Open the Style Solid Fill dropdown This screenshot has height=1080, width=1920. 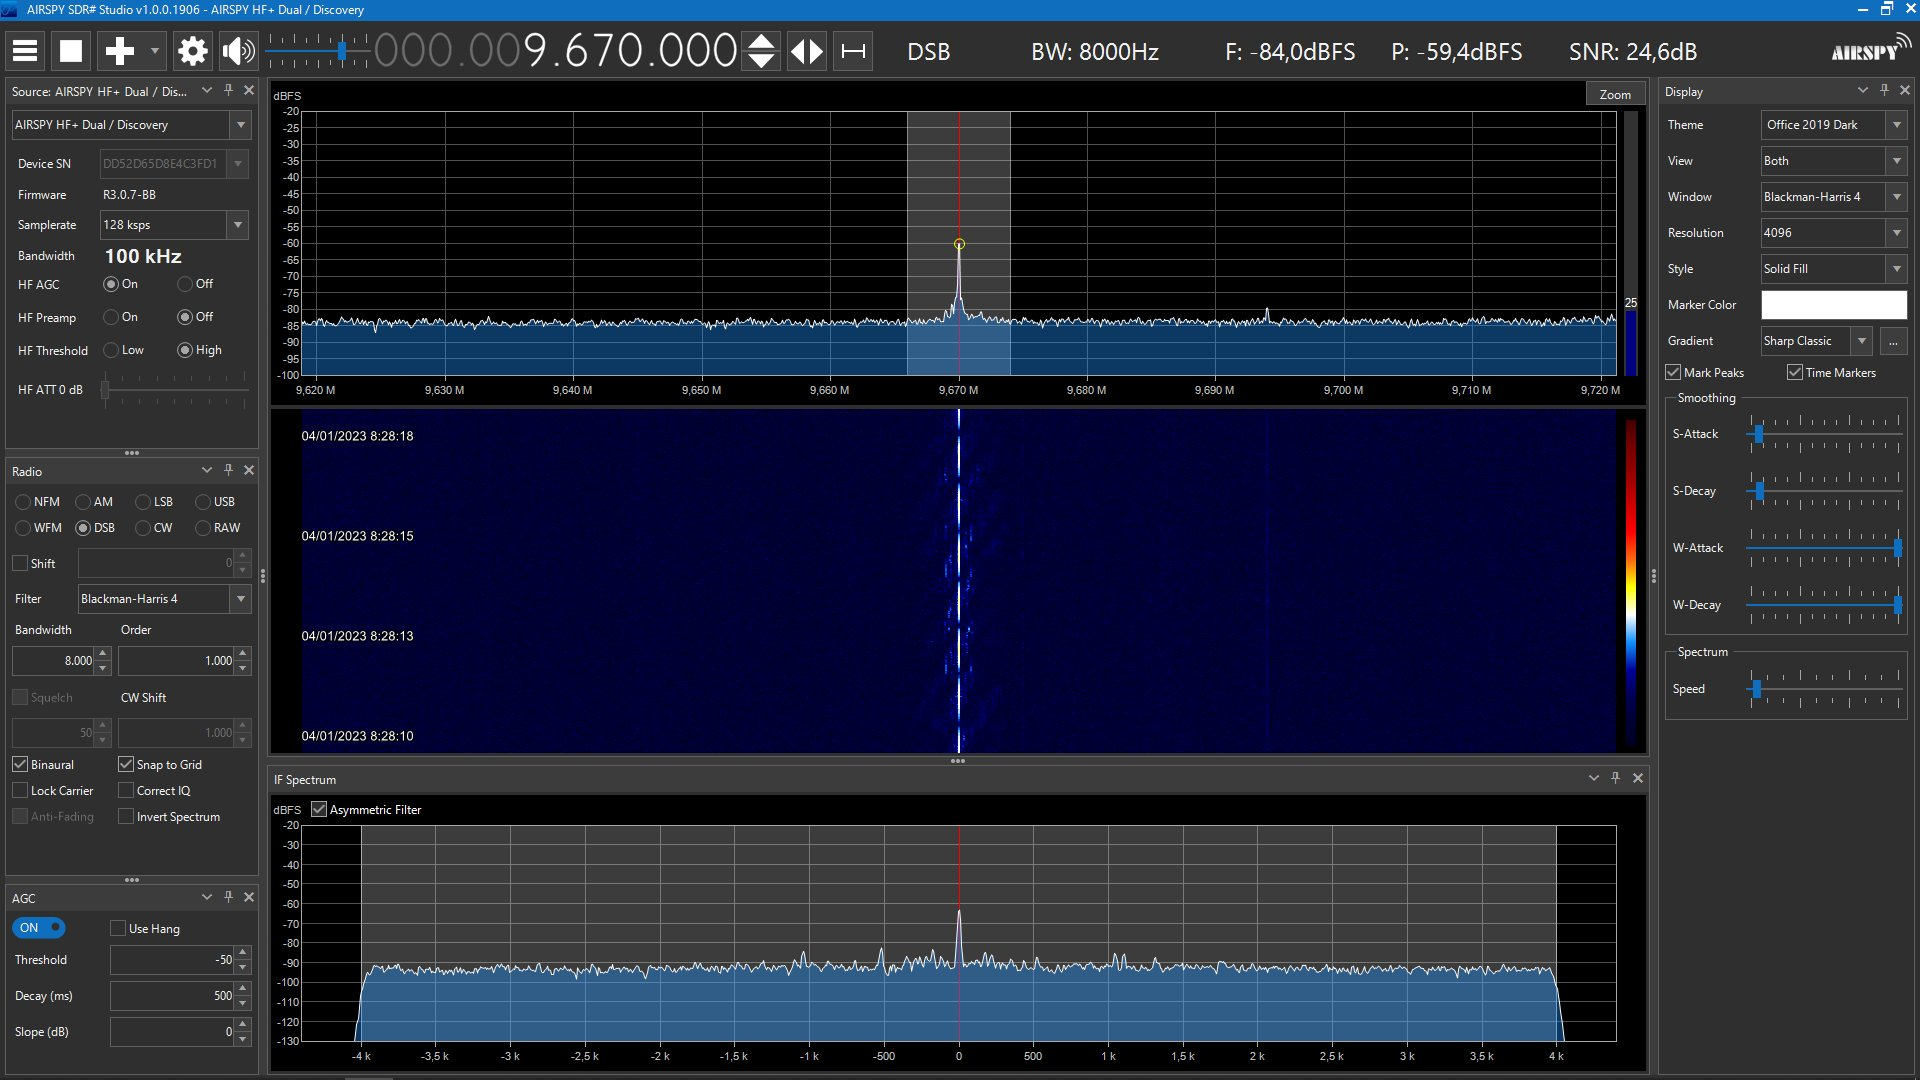click(x=1834, y=269)
